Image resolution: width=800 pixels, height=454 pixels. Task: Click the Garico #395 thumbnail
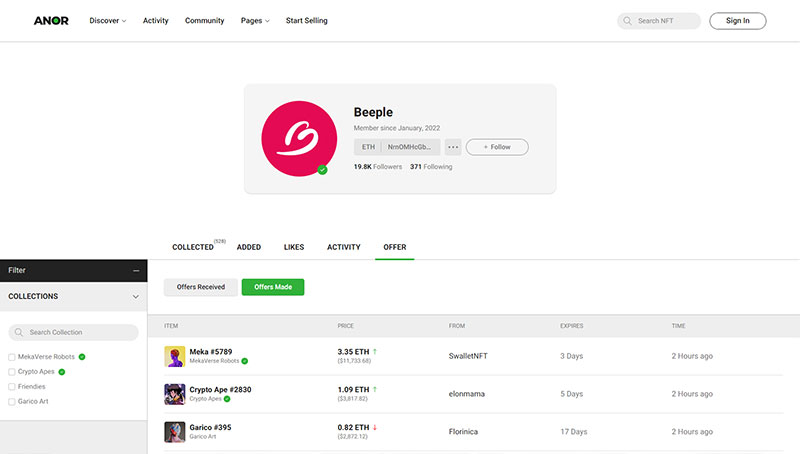174,432
